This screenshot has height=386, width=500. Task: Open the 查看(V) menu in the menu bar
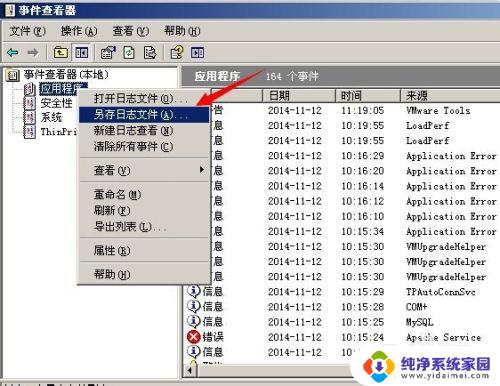[x=130, y=31]
